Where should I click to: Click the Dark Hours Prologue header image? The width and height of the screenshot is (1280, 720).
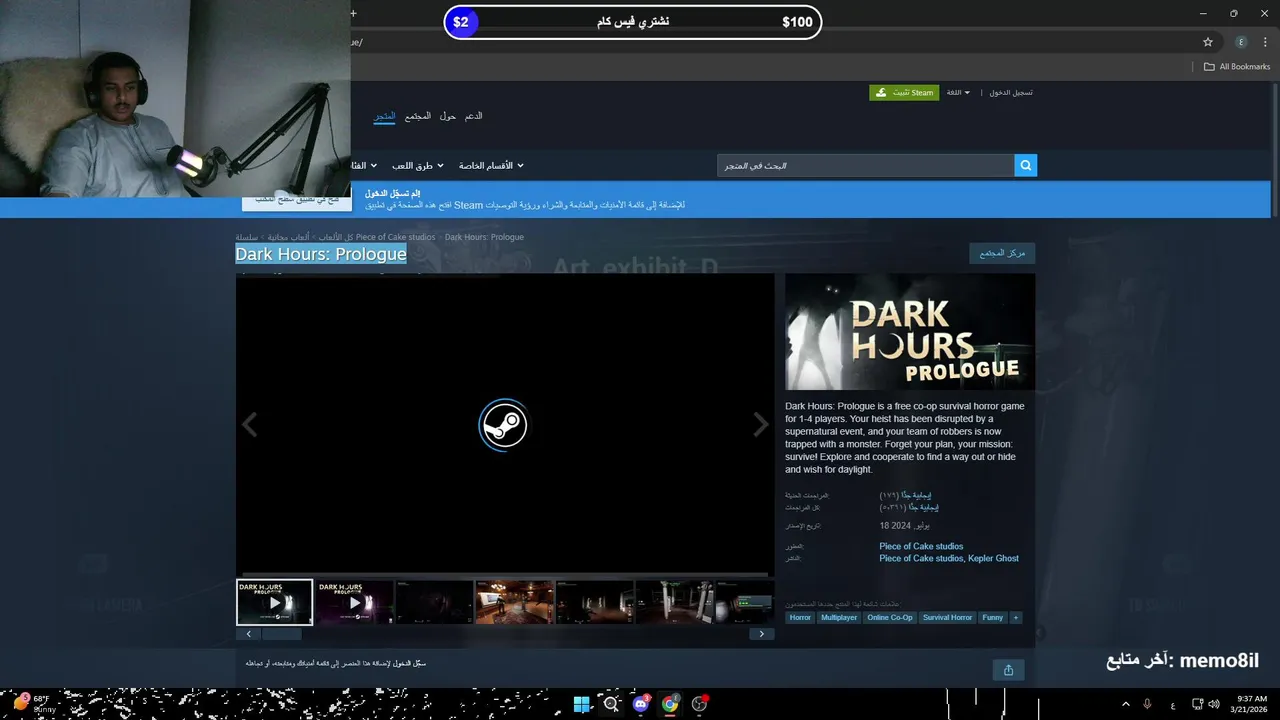(x=910, y=332)
